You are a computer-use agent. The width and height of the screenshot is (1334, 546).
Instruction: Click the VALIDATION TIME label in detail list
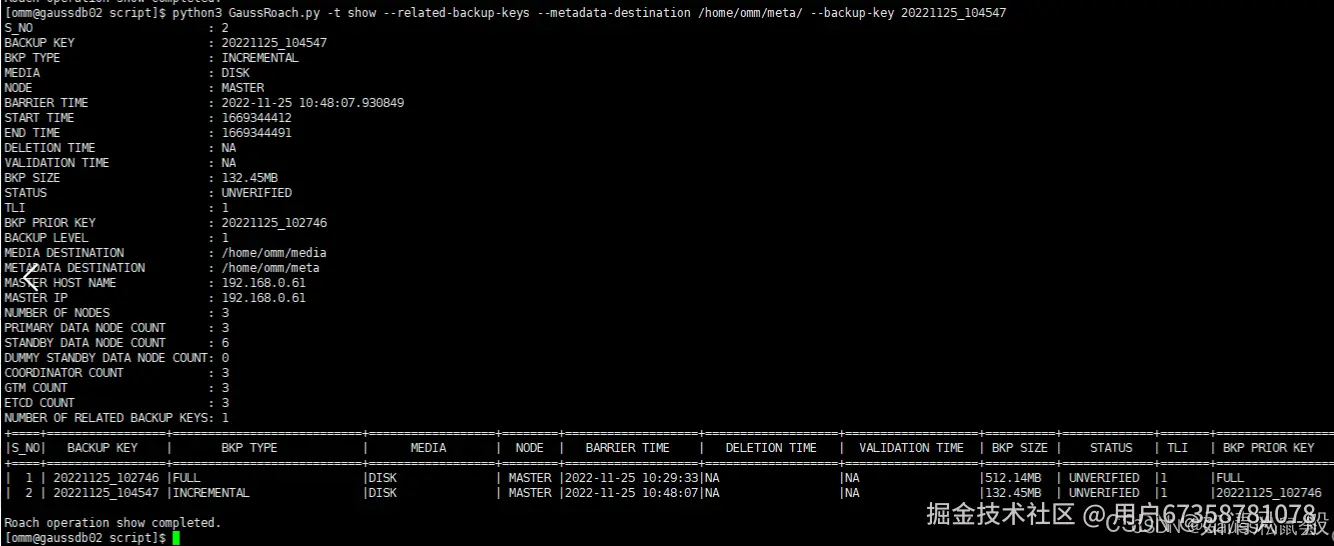[57, 163]
